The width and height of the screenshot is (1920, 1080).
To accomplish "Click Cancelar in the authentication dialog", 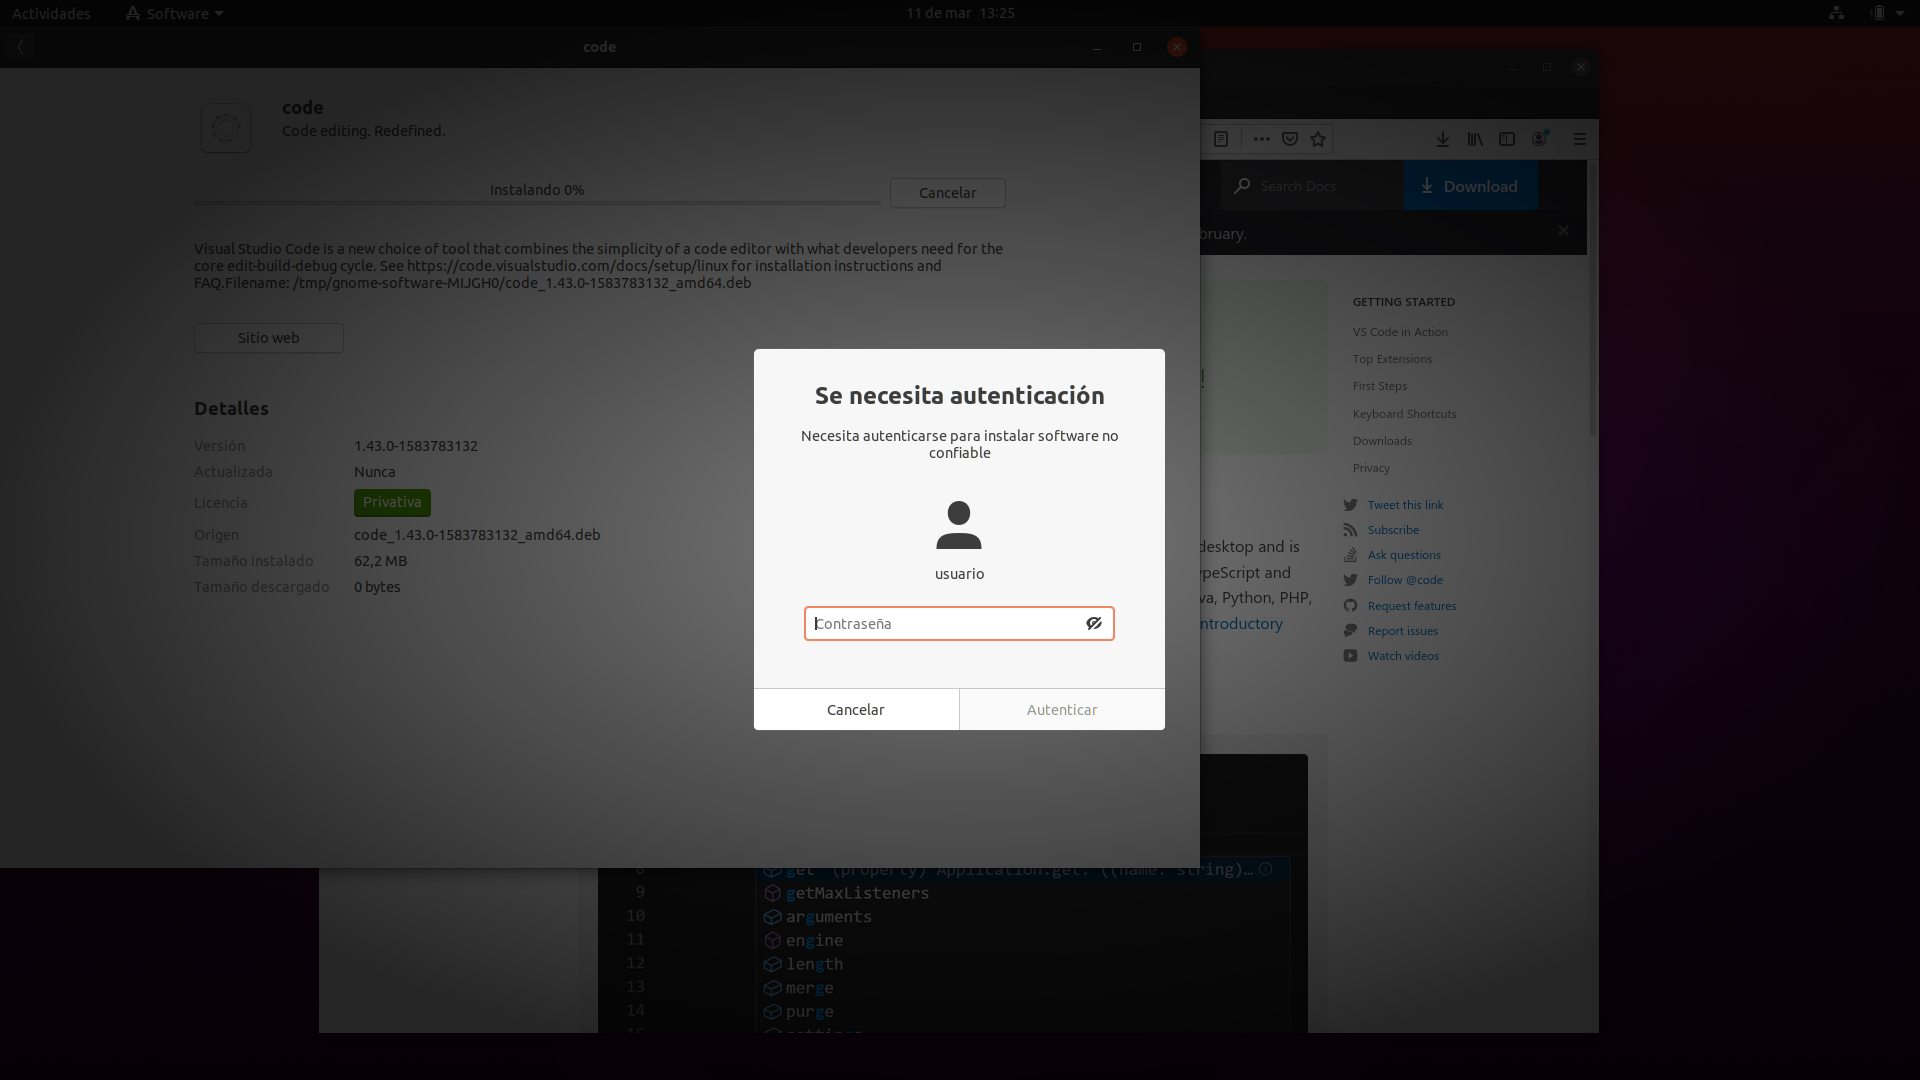I will [x=856, y=709].
